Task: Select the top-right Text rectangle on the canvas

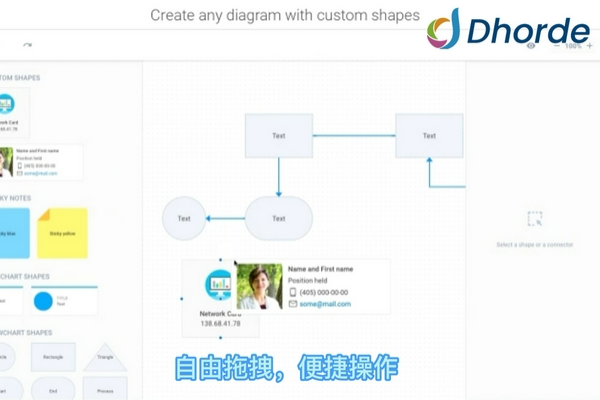Action: click(x=429, y=136)
